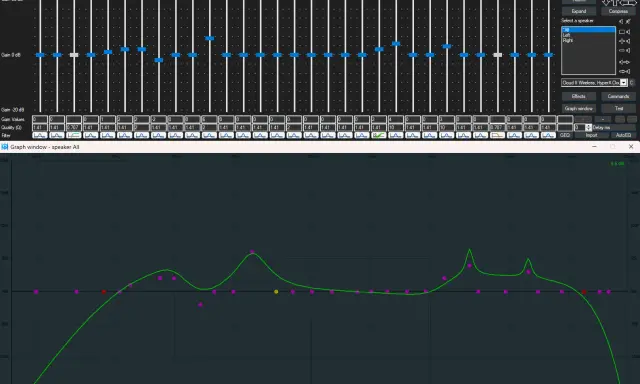Click the purple point on the mid-graph peak

(252, 252)
